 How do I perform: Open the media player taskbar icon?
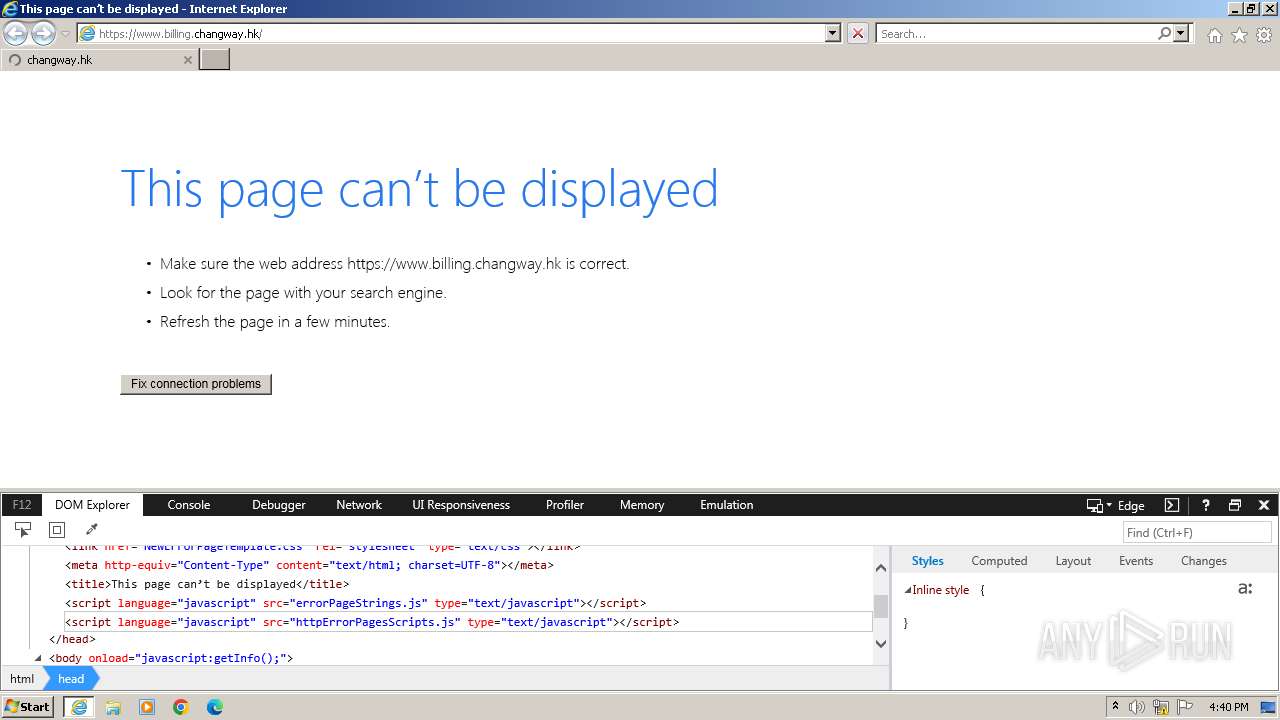[x=147, y=707]
